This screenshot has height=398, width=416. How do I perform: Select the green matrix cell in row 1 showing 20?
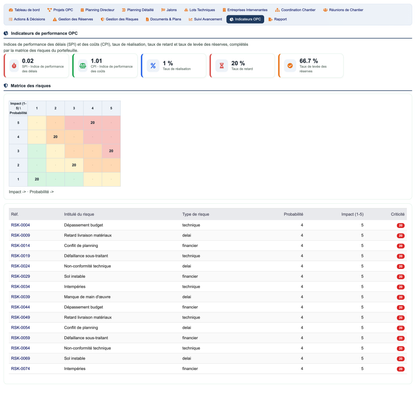point(37,179)
